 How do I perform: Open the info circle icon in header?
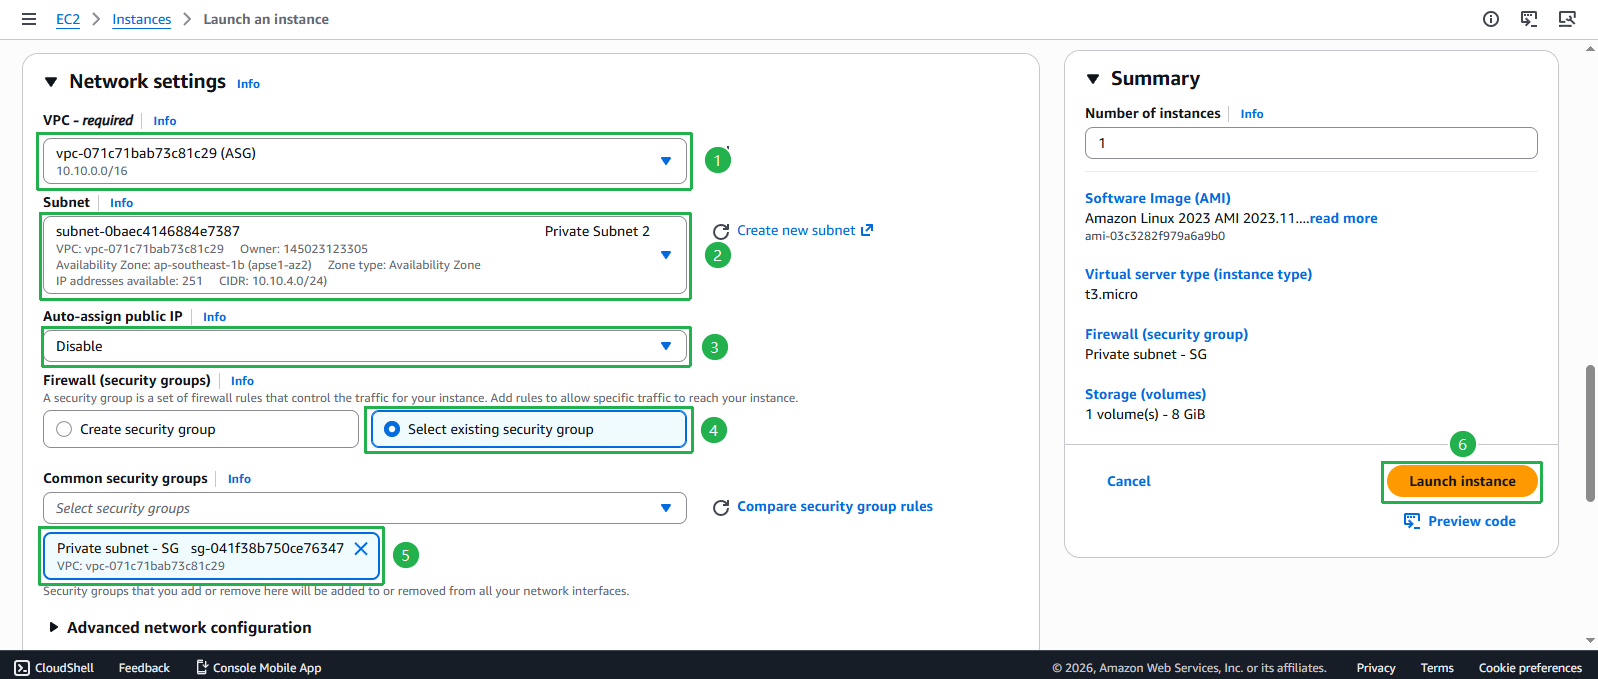click(1491, 19)
